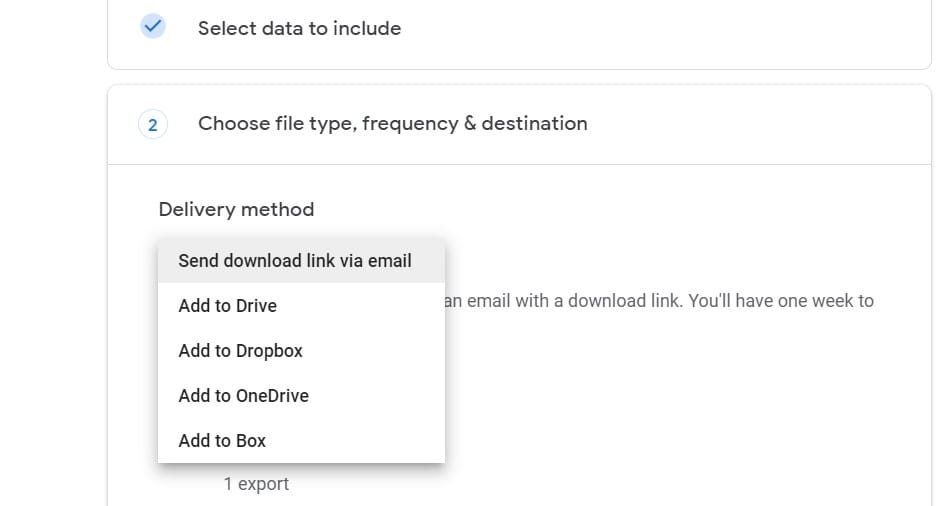Collapse "Choose file type, frequency & destination" section
This screenshot has height=506, width=948.
pos(392,124)
